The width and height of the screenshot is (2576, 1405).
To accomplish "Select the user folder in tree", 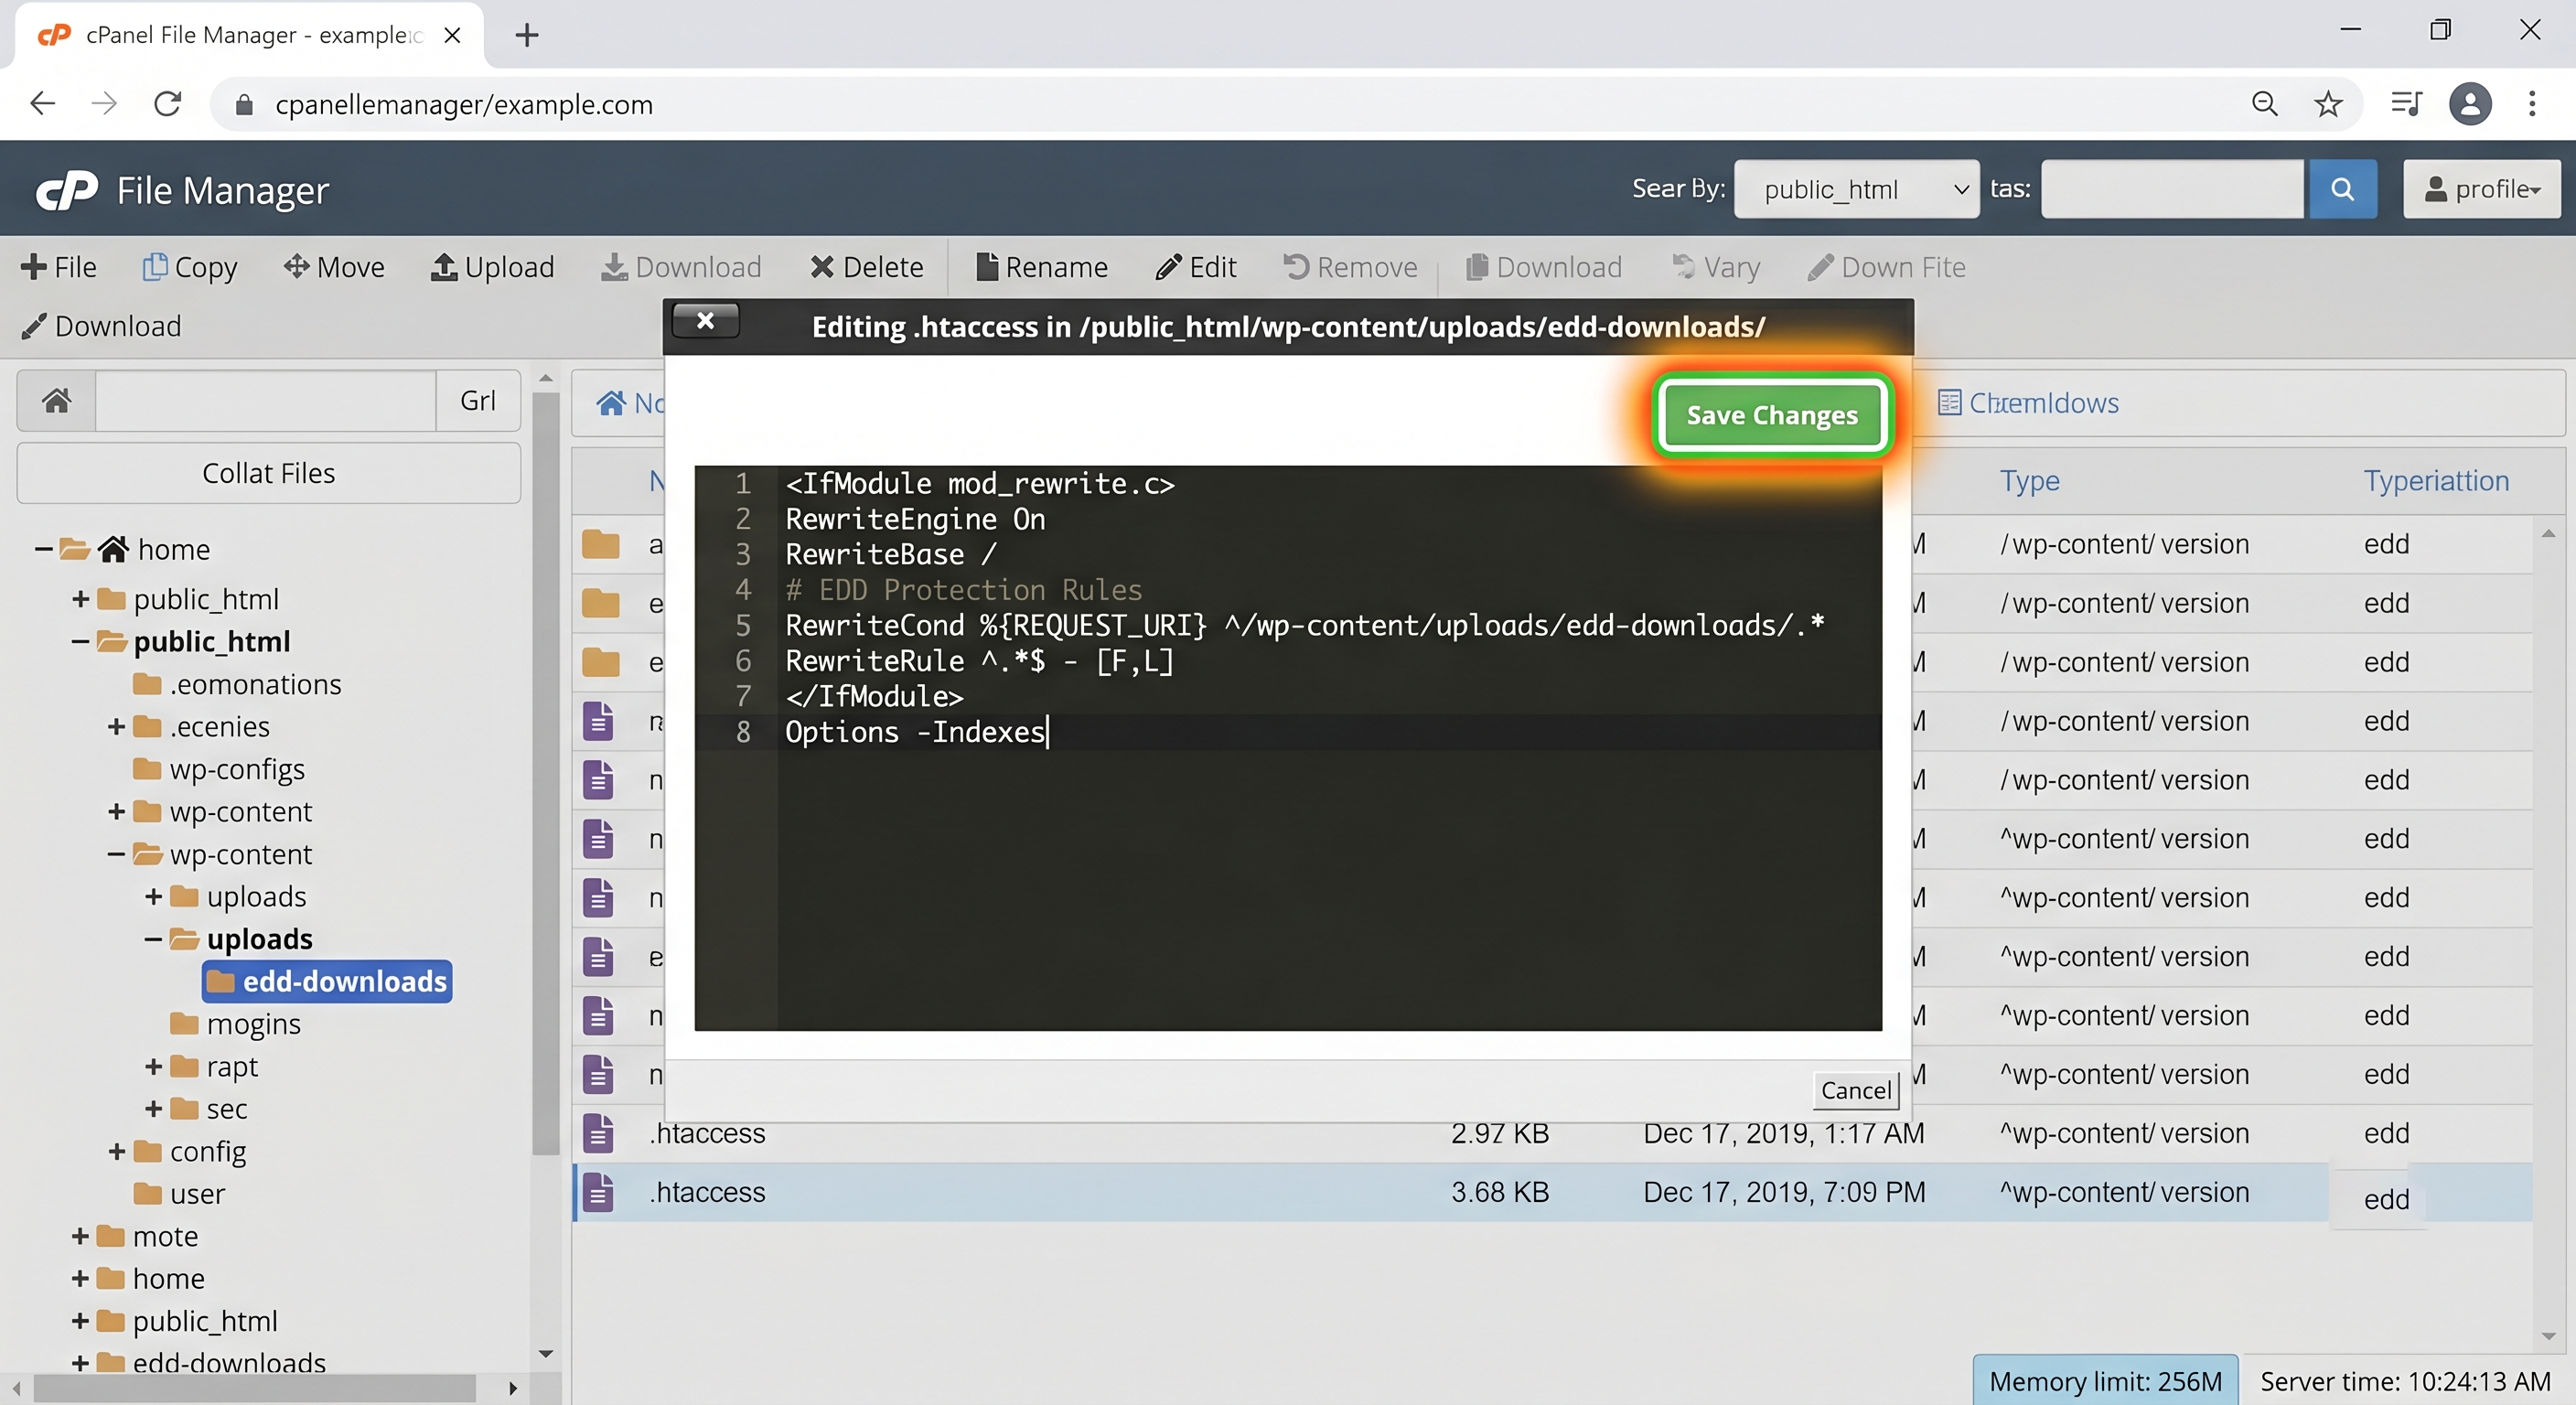I will pos(180,1194).
